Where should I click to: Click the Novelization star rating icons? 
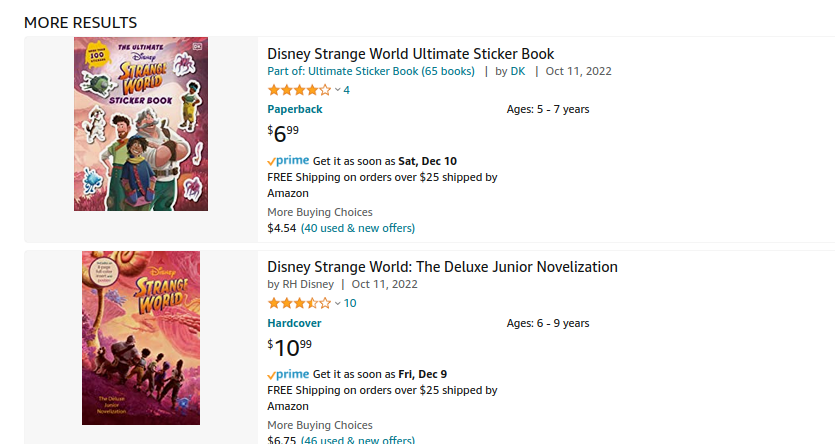point(299,303)
